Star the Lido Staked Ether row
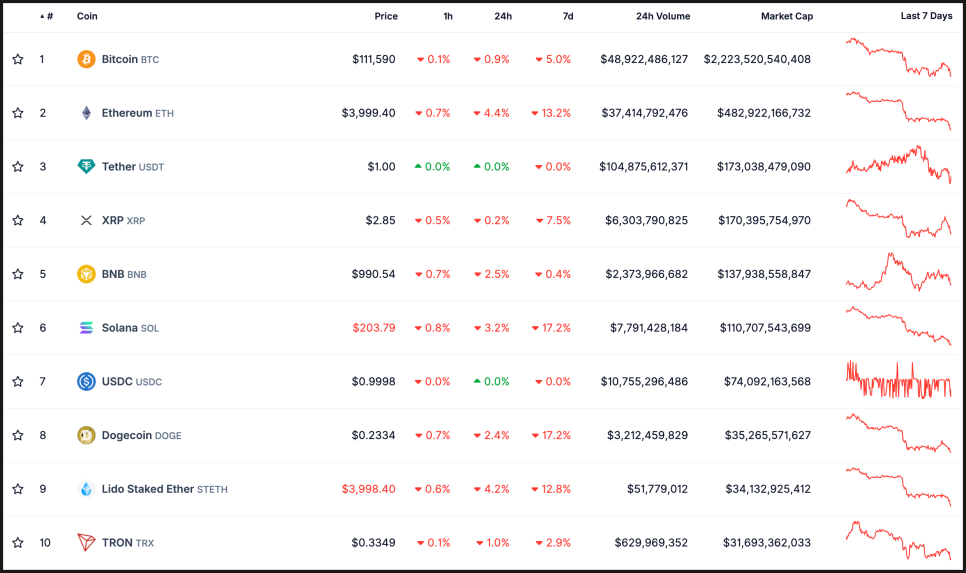The image size is (966, 573). 18,489
